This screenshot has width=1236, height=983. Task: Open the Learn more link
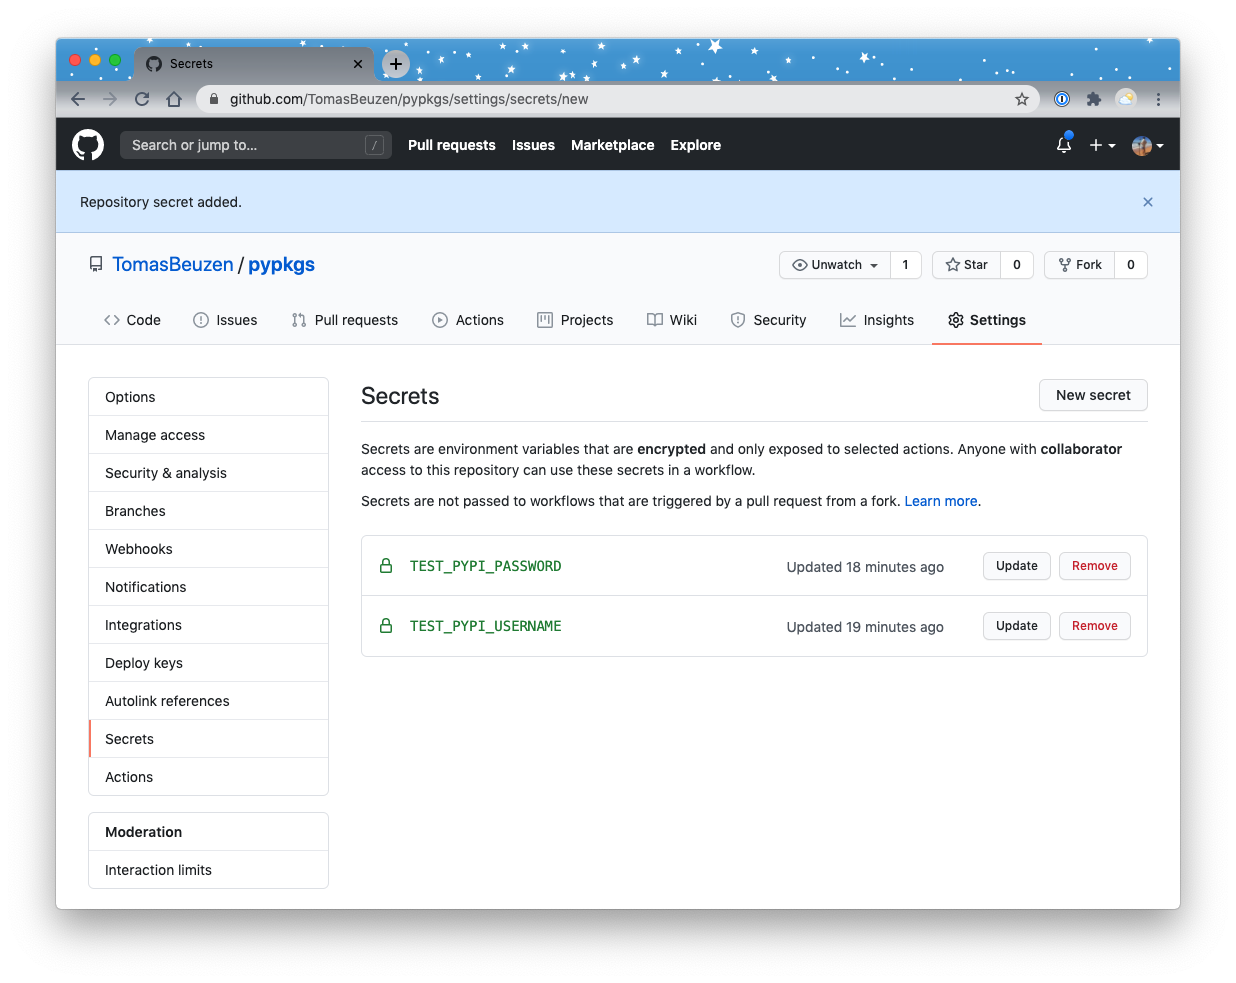click(x=941, y=501)
